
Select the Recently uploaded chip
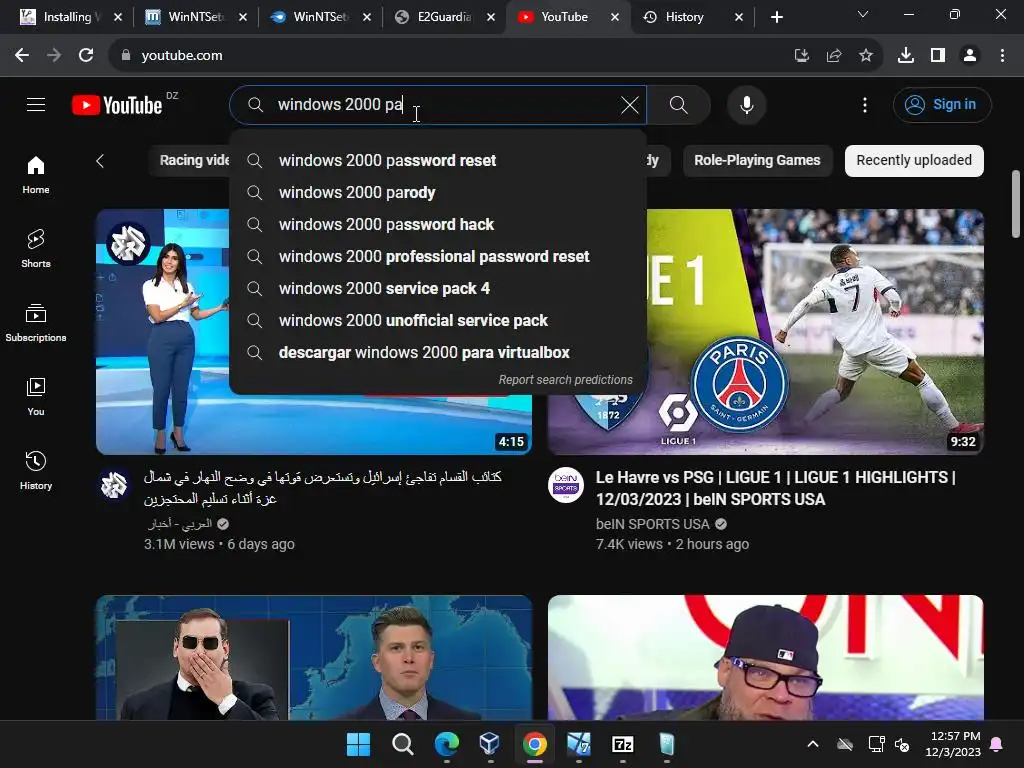(914, 161)
